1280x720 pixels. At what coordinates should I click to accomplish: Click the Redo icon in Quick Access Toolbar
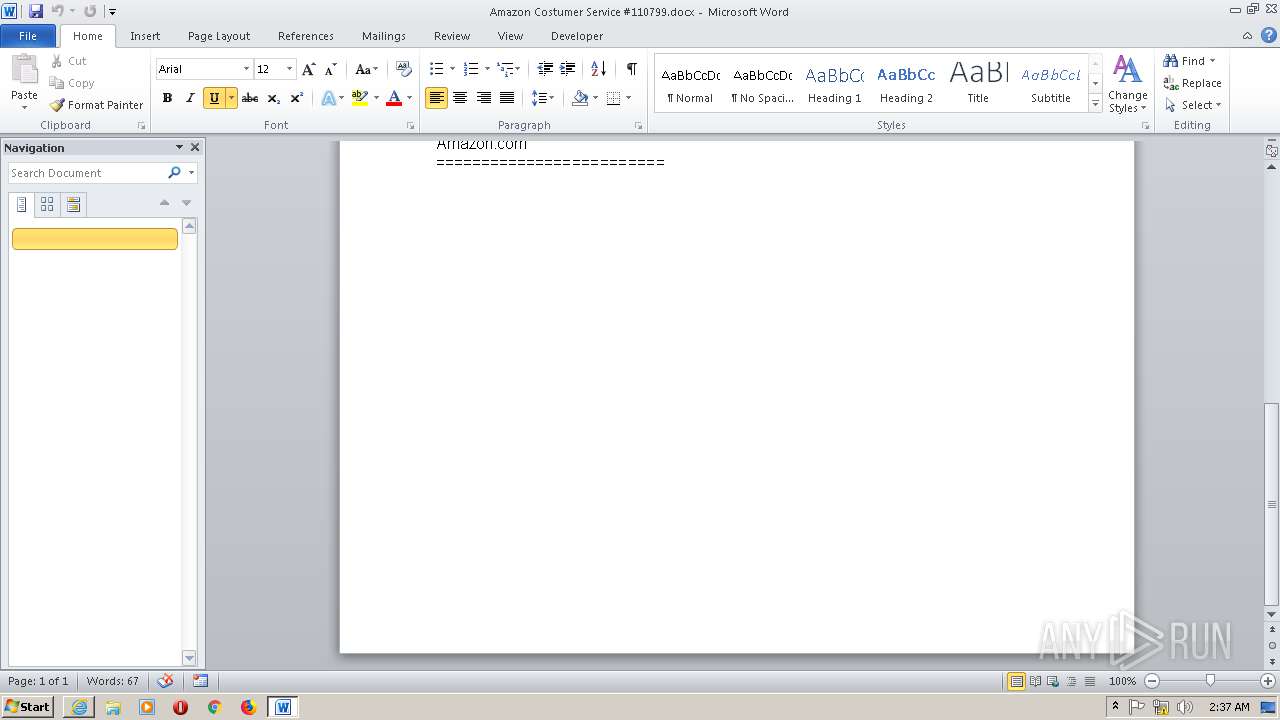tap(90, 11)
